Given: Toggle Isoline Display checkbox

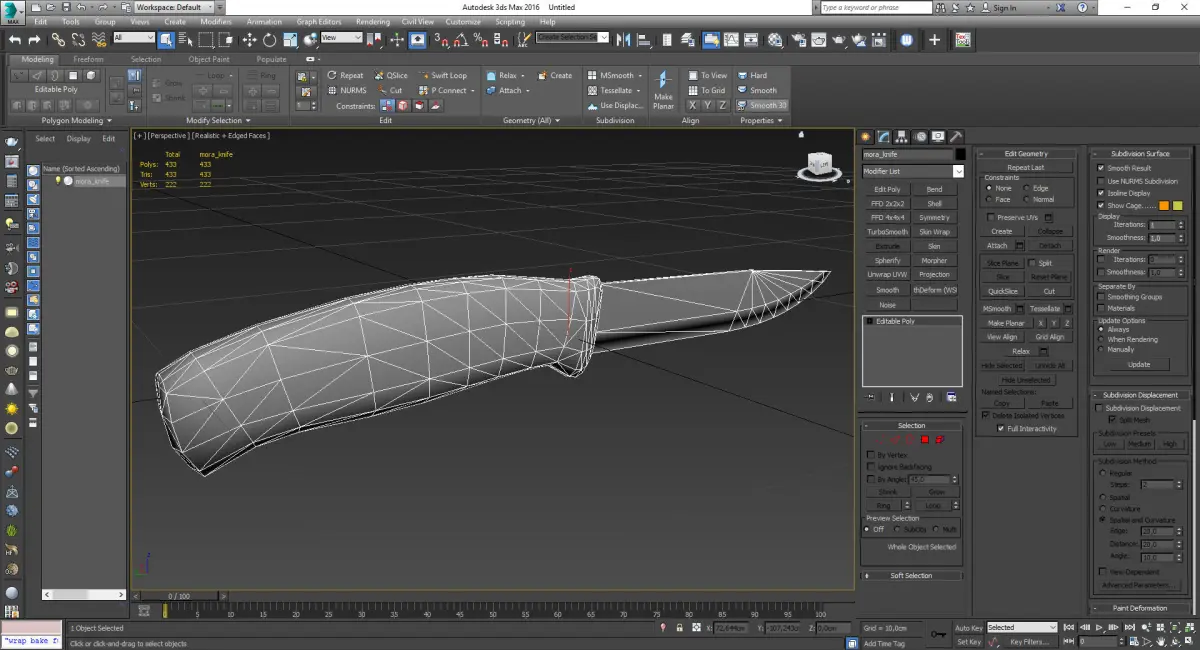Looking at the screenshot, I should (1101, 193).
